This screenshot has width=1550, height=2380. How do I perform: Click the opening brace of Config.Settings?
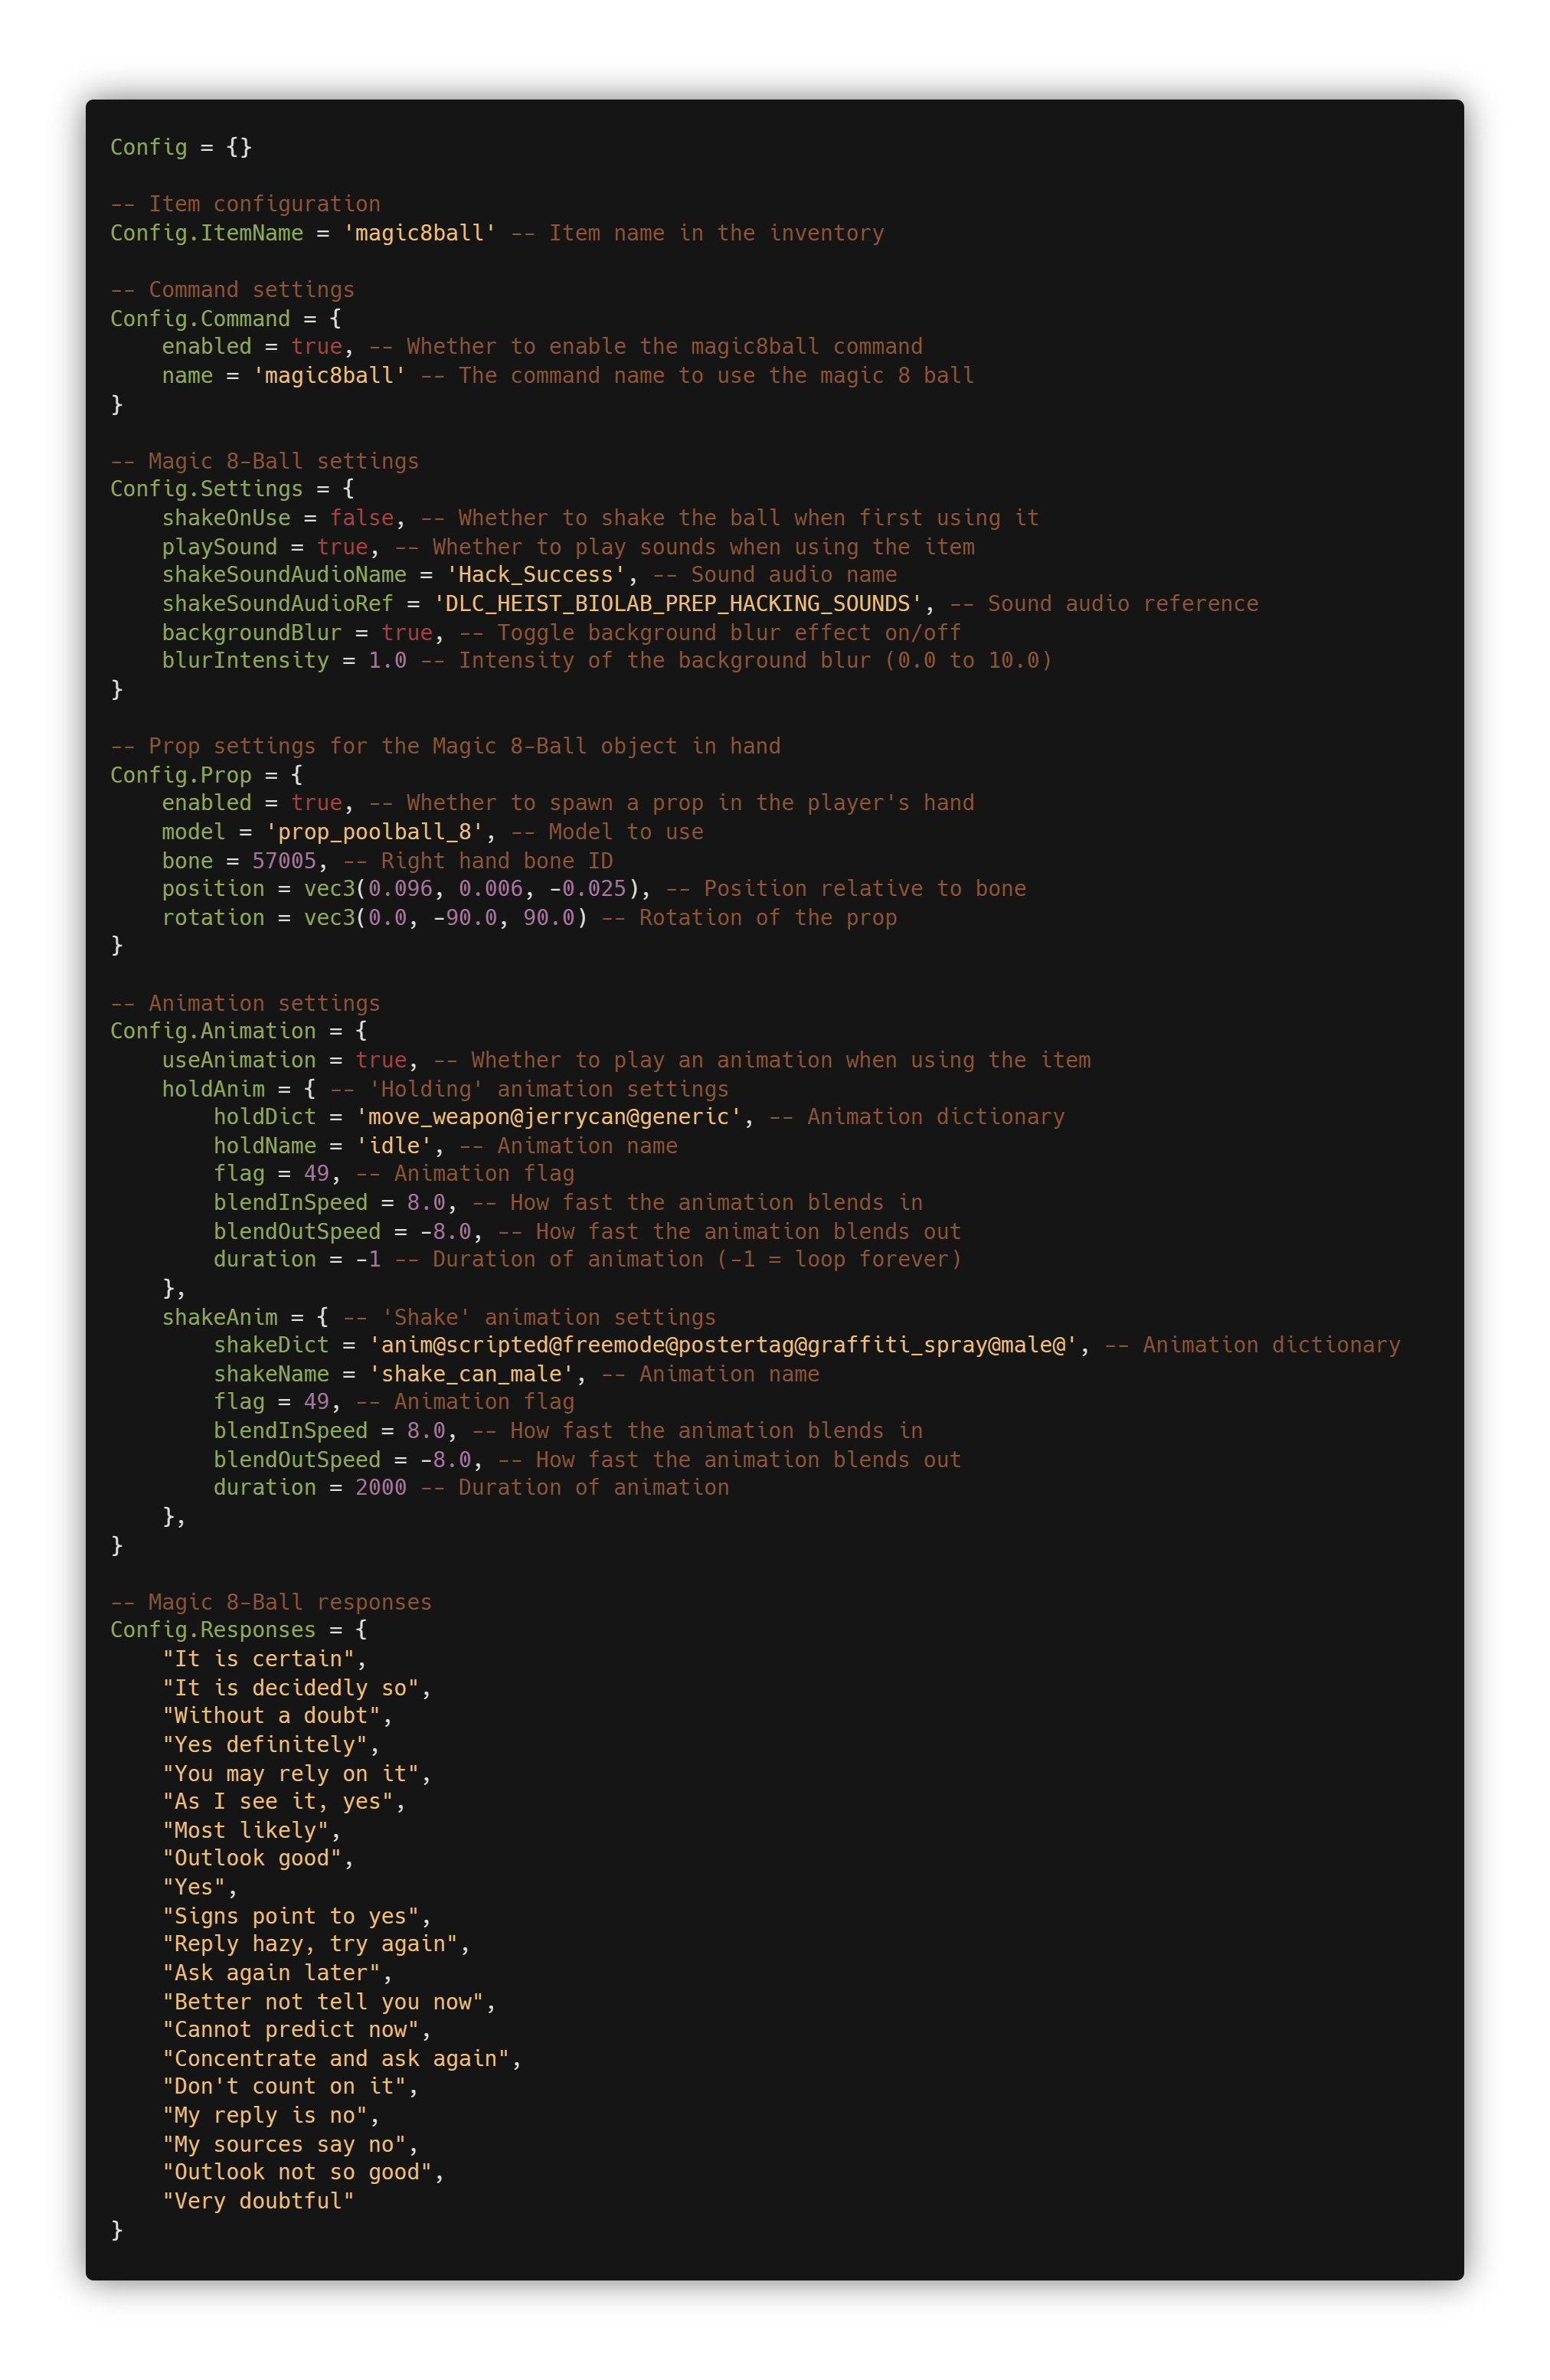pos(348,489)
